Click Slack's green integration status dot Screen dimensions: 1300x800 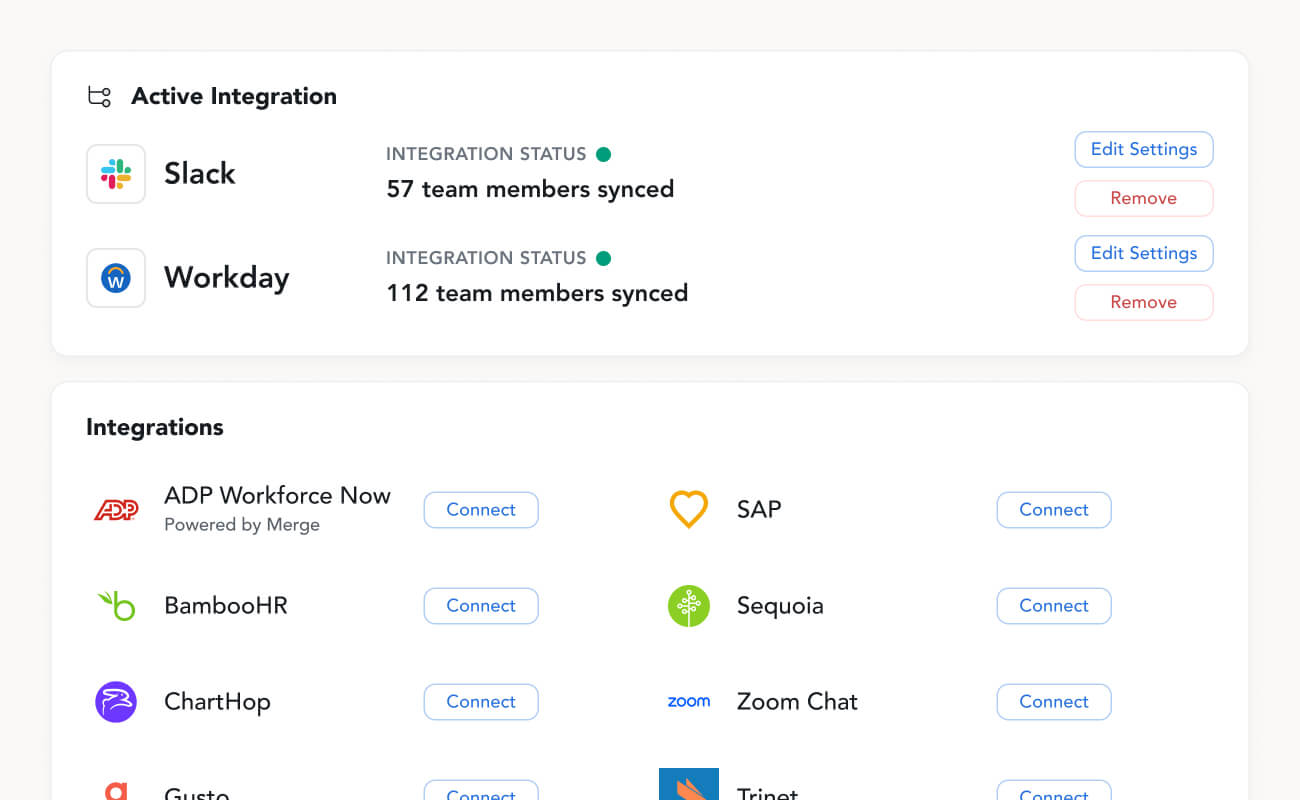click(603, 154)
